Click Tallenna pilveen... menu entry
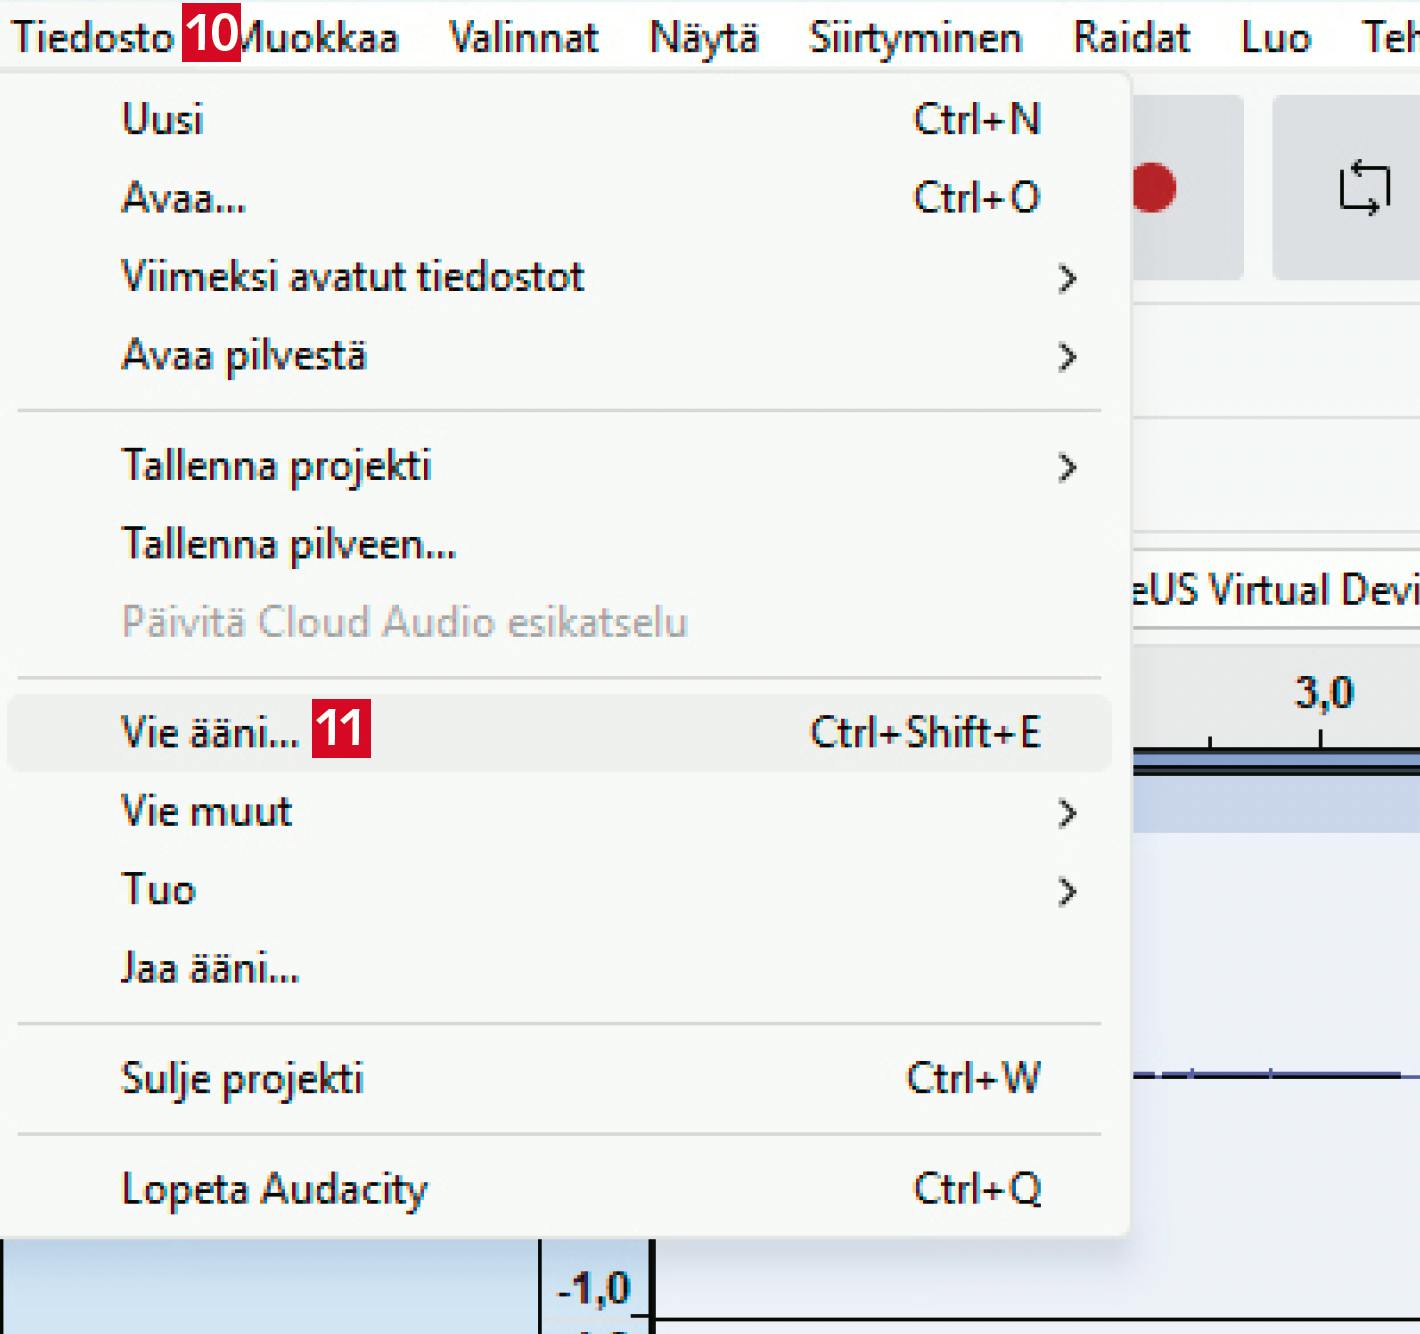Viewport: 1420px width, 1334px height. click(288, 545)
